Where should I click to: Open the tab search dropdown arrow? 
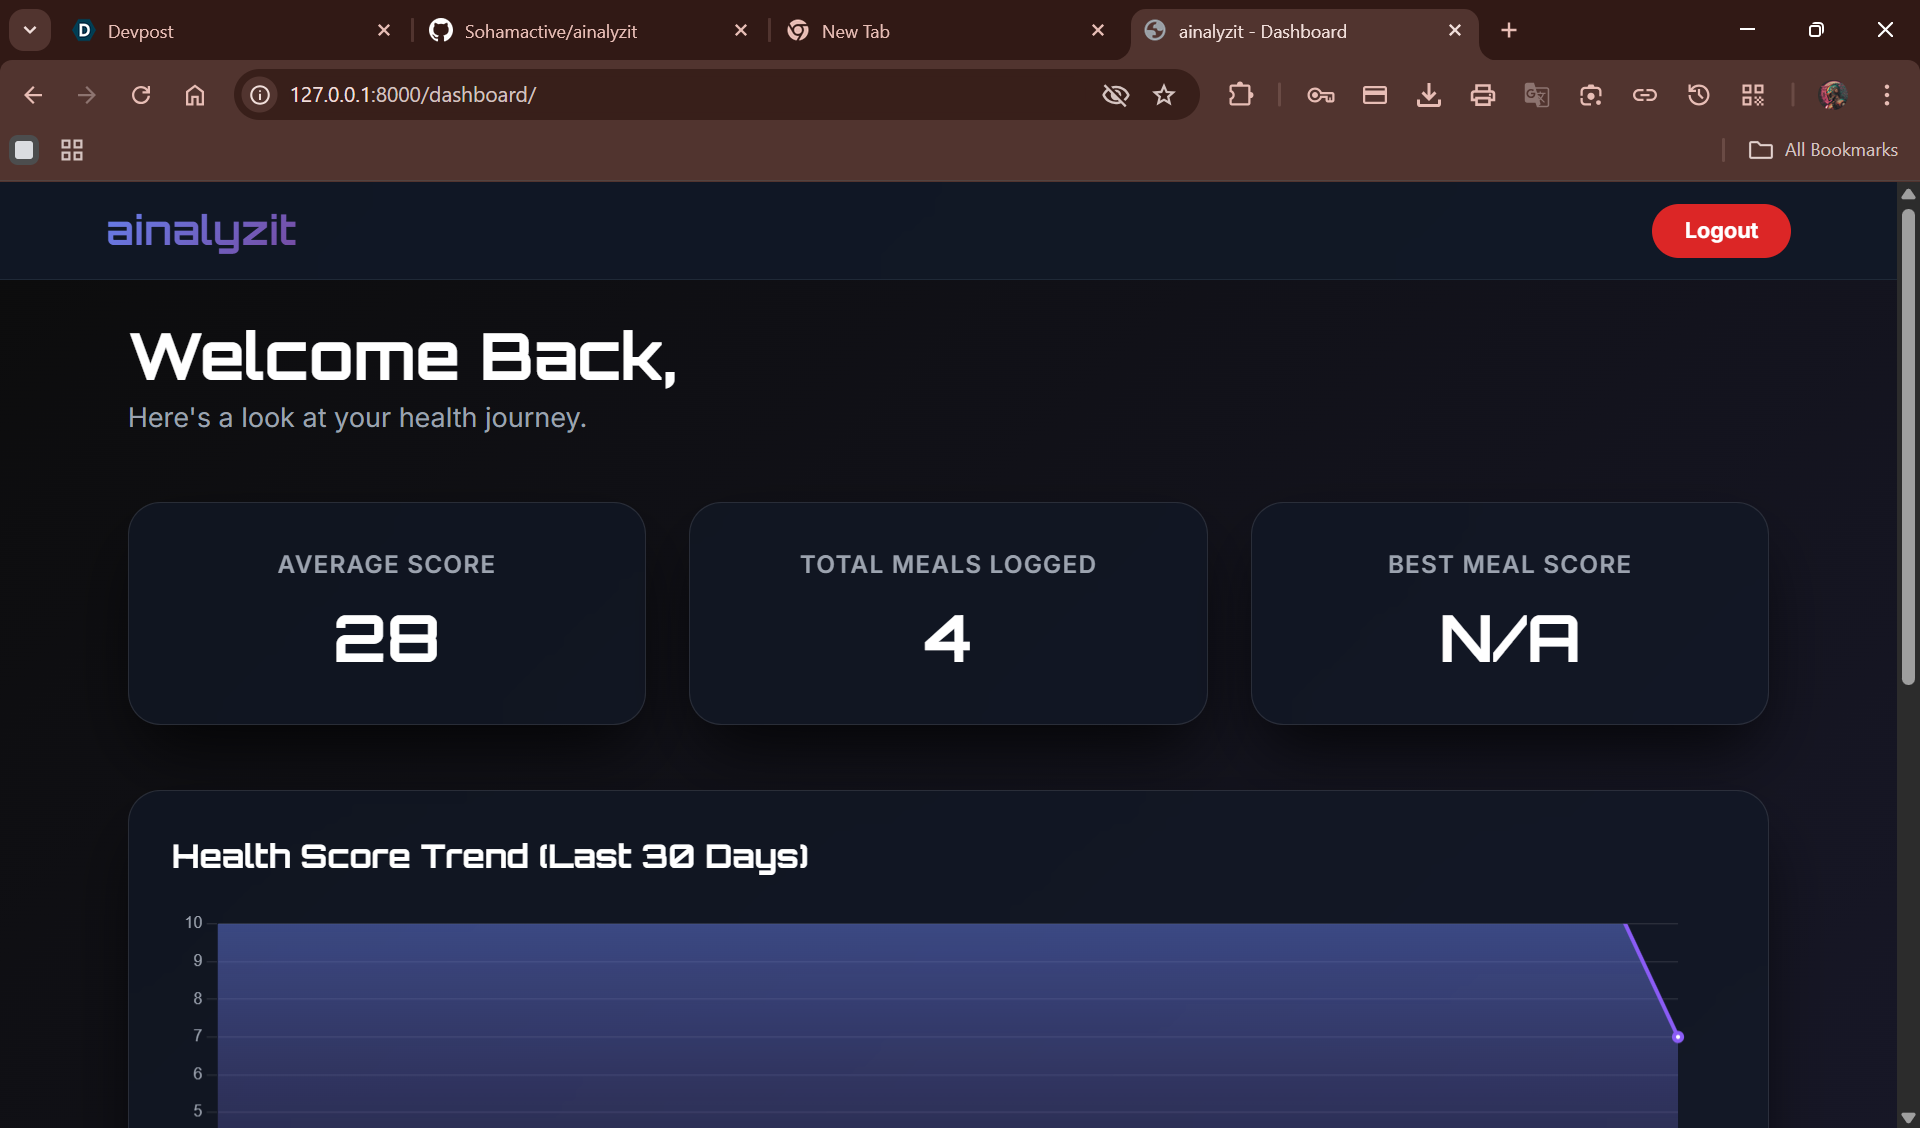(30, 30)
